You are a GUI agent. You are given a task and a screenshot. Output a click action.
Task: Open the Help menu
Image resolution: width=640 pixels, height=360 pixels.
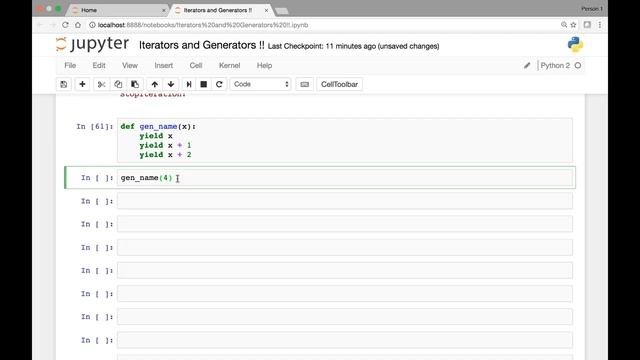click(264, 65)
